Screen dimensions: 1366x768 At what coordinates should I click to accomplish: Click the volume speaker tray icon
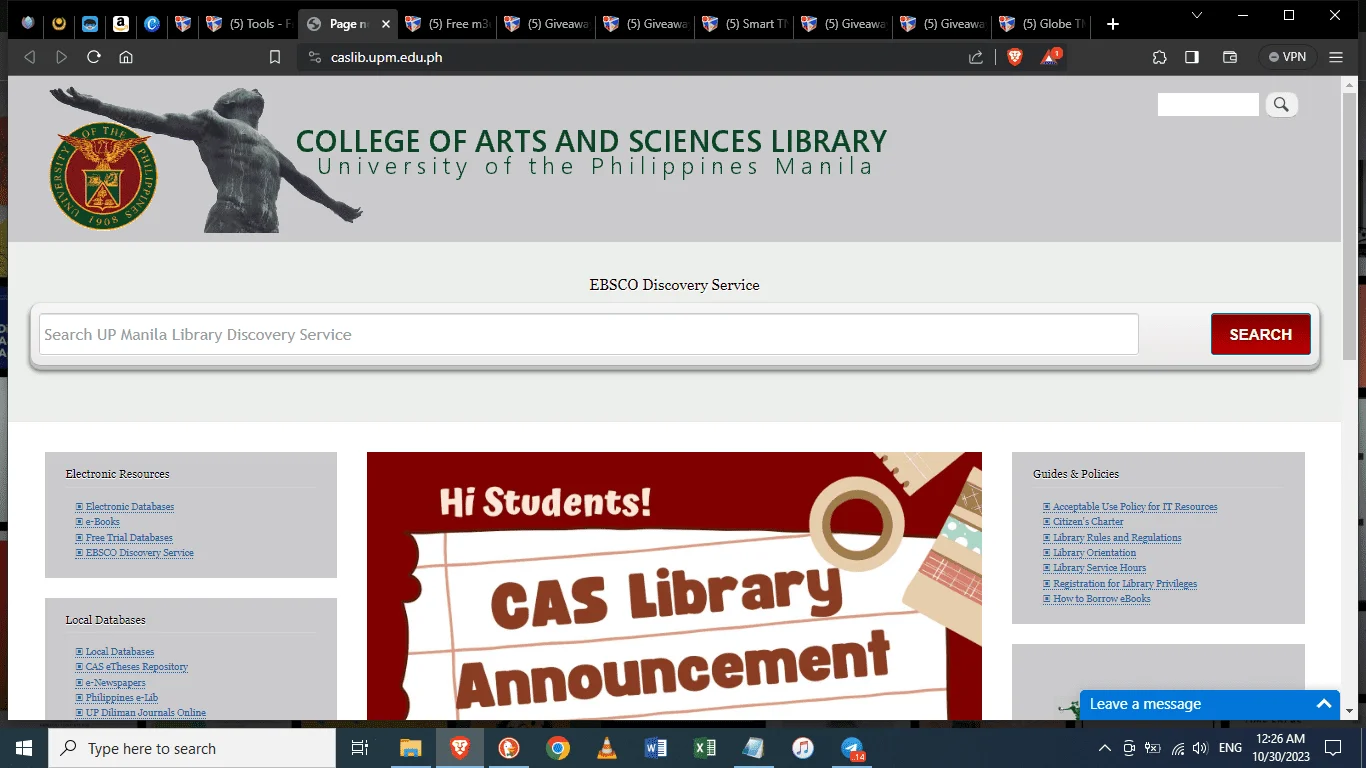tap(1201, 748)
